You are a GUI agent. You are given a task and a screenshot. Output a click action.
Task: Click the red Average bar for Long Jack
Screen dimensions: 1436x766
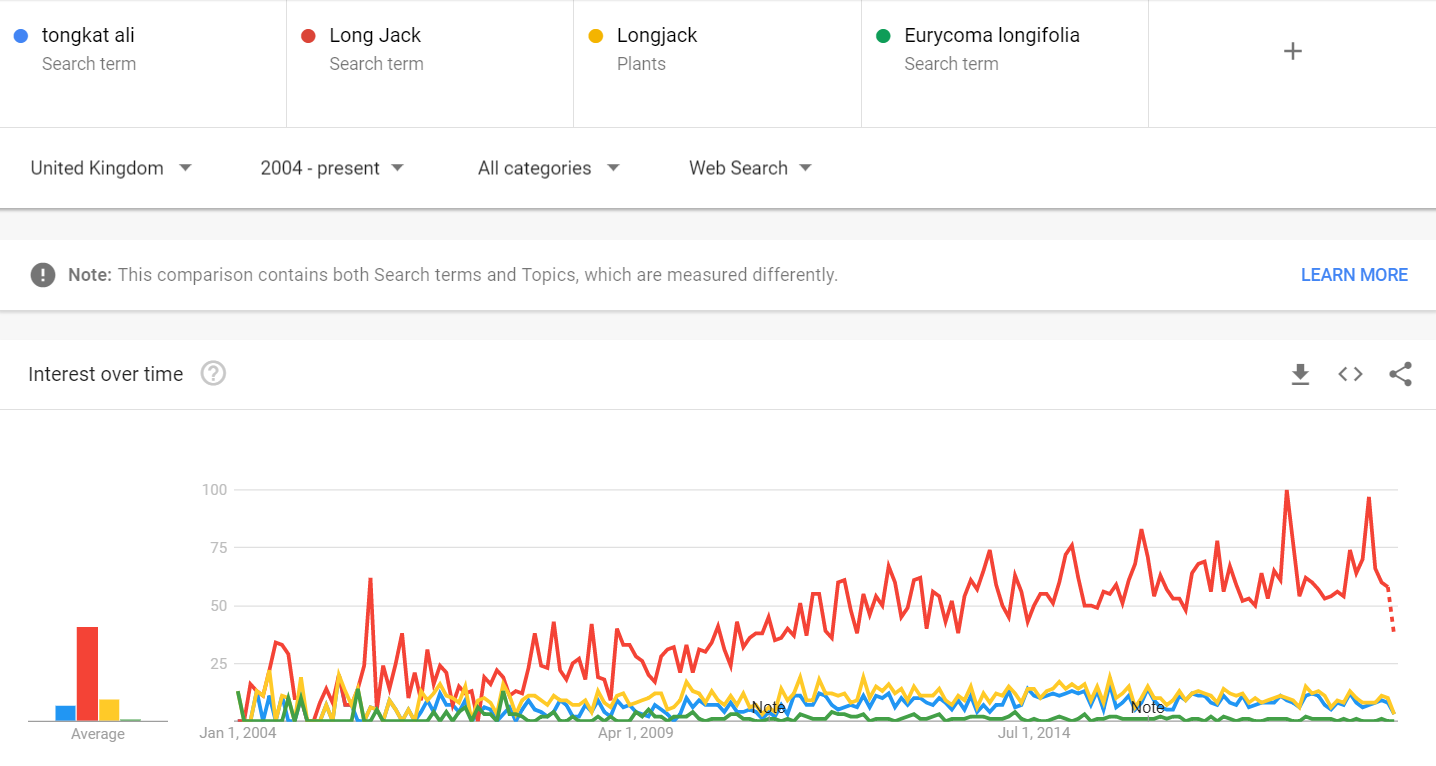point(88,674)
